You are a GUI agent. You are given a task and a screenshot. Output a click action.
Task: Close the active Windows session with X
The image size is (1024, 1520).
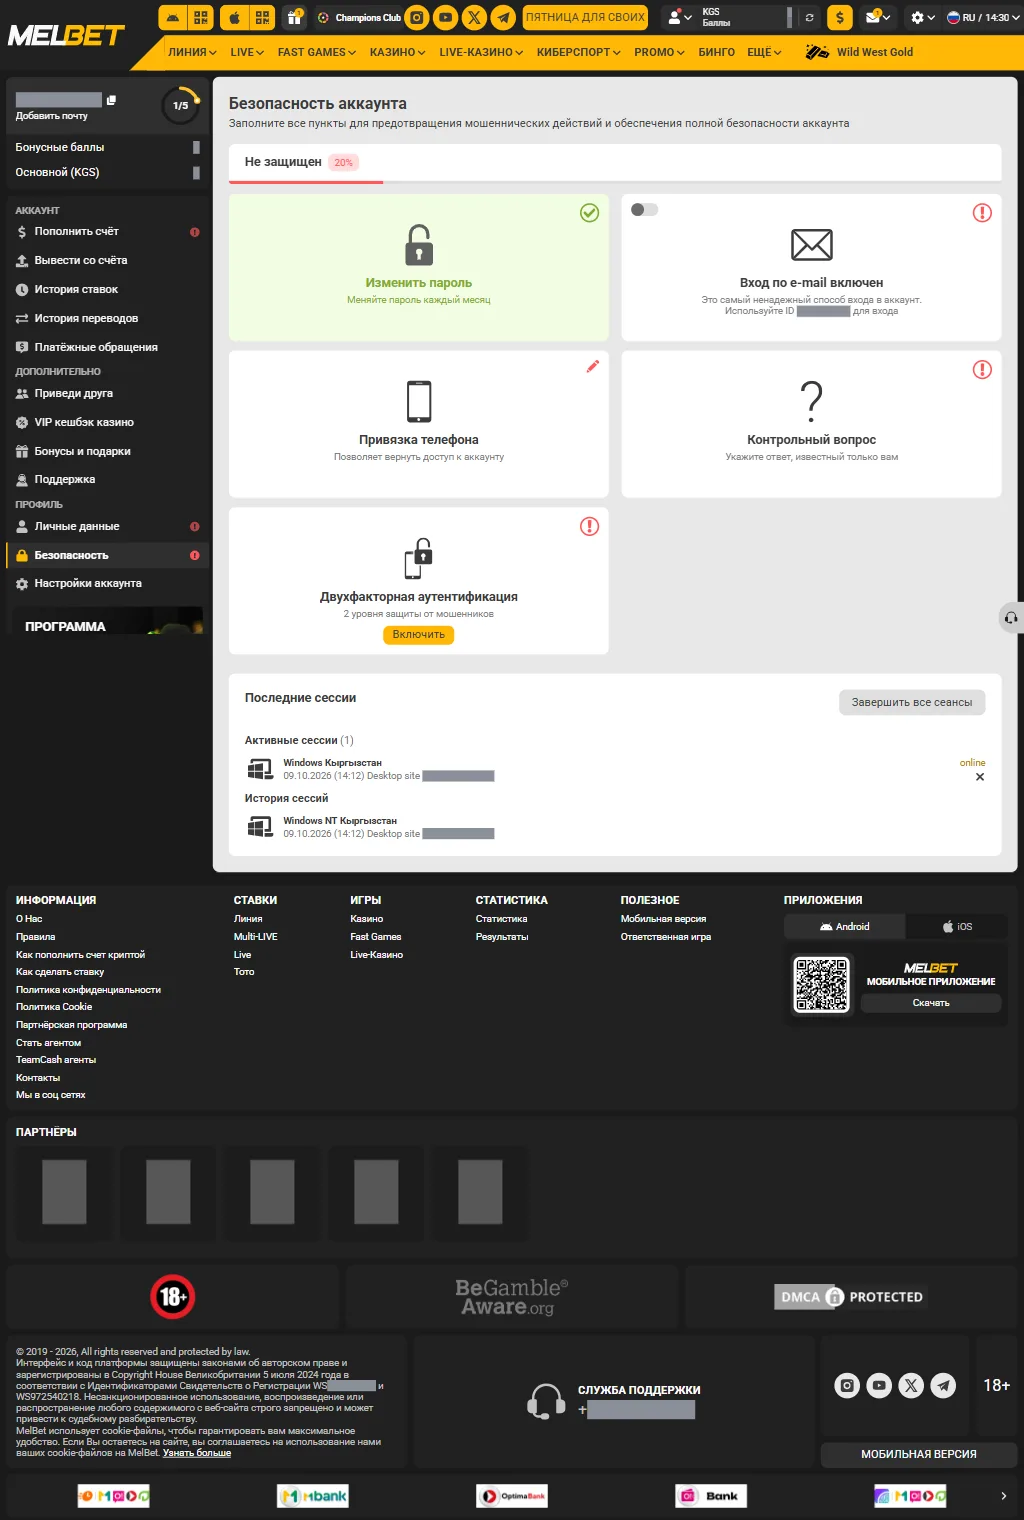pos(980,777)
